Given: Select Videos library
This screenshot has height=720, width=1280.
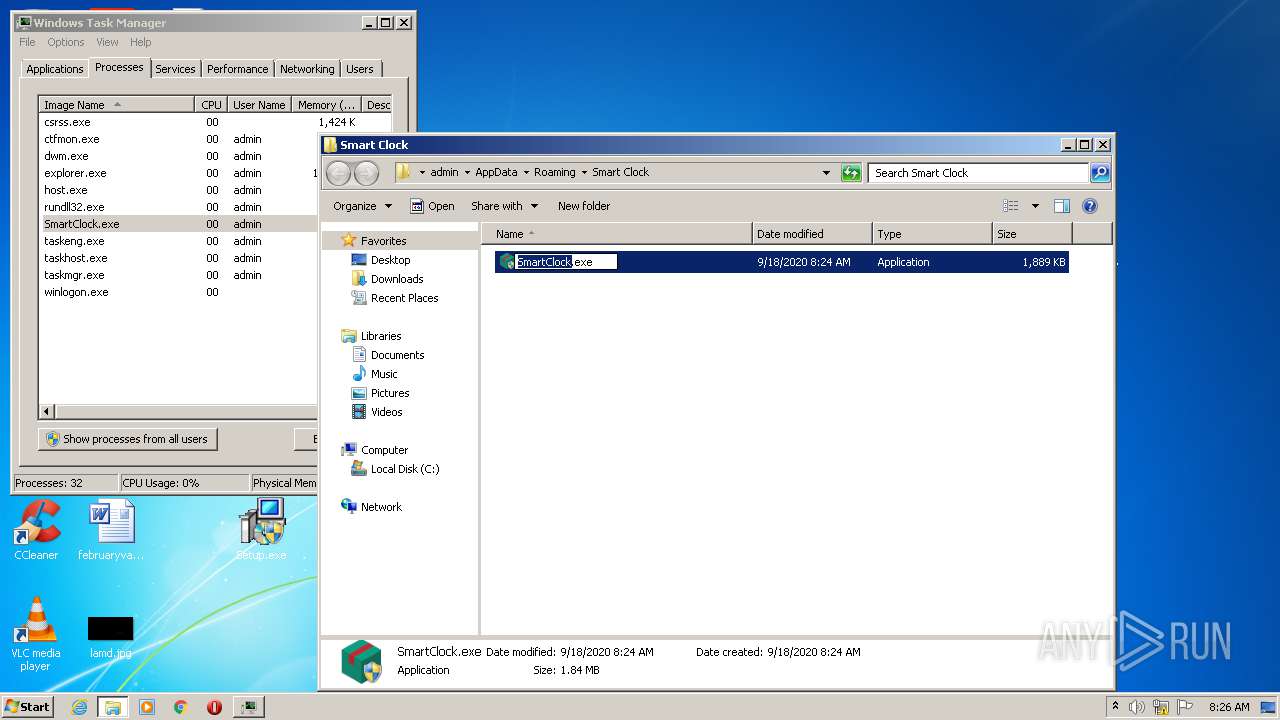Looking at the screenshot, I should (387, 412).
